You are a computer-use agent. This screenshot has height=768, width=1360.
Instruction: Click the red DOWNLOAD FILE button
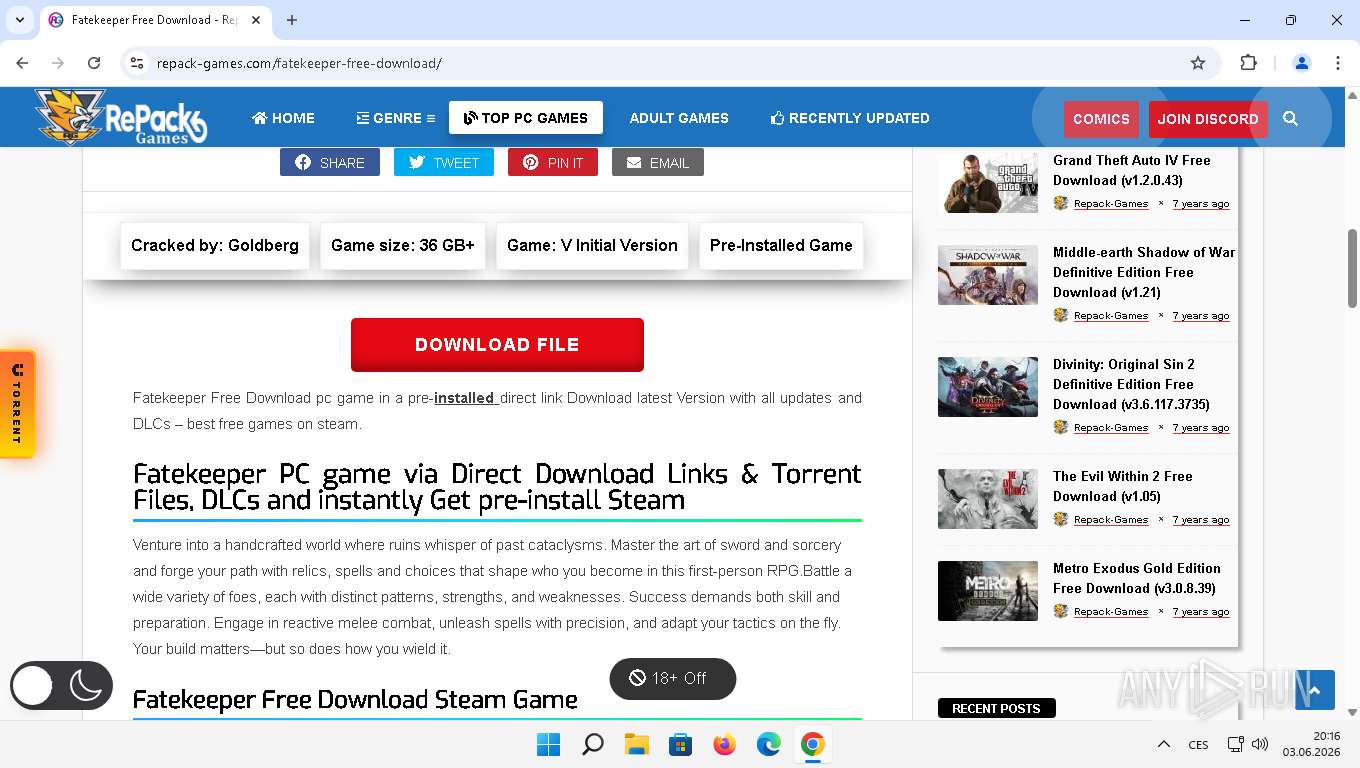[x=497, y=345]
